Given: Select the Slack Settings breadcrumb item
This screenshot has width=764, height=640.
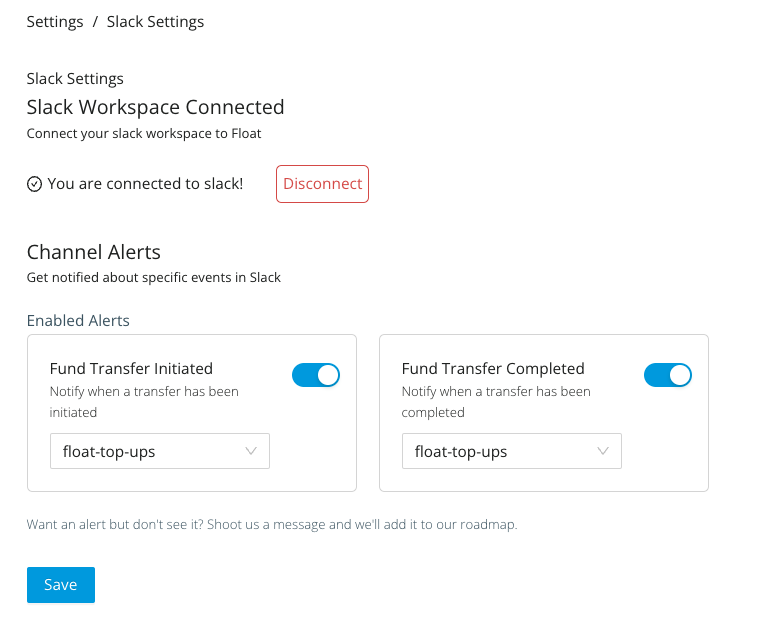Looking at the screenshot, I should coord(155,22).
